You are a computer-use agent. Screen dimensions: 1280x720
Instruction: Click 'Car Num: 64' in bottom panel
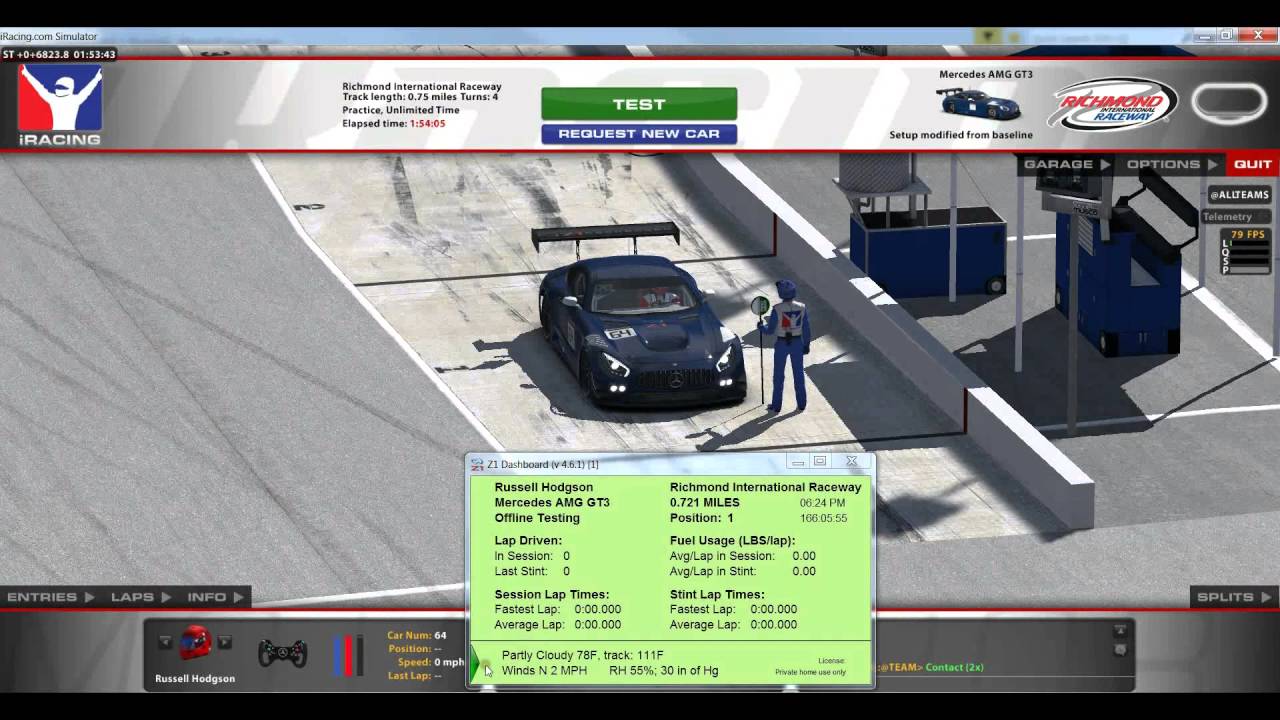click(x=417, y=635)
